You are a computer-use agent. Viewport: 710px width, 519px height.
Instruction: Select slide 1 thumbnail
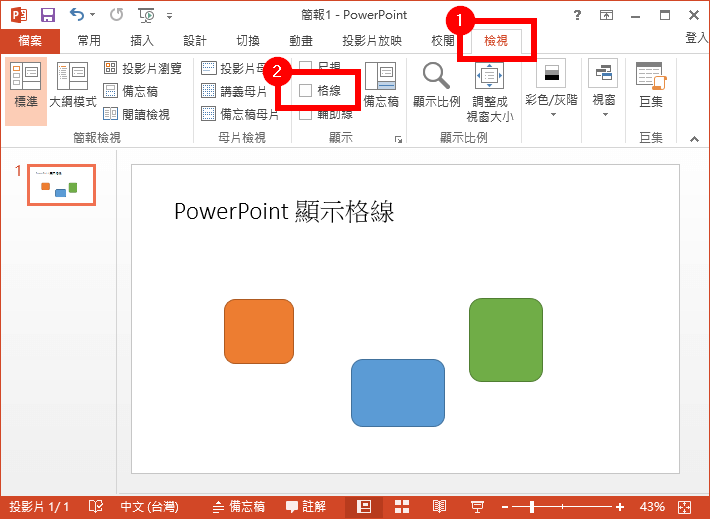pos(62,185)
